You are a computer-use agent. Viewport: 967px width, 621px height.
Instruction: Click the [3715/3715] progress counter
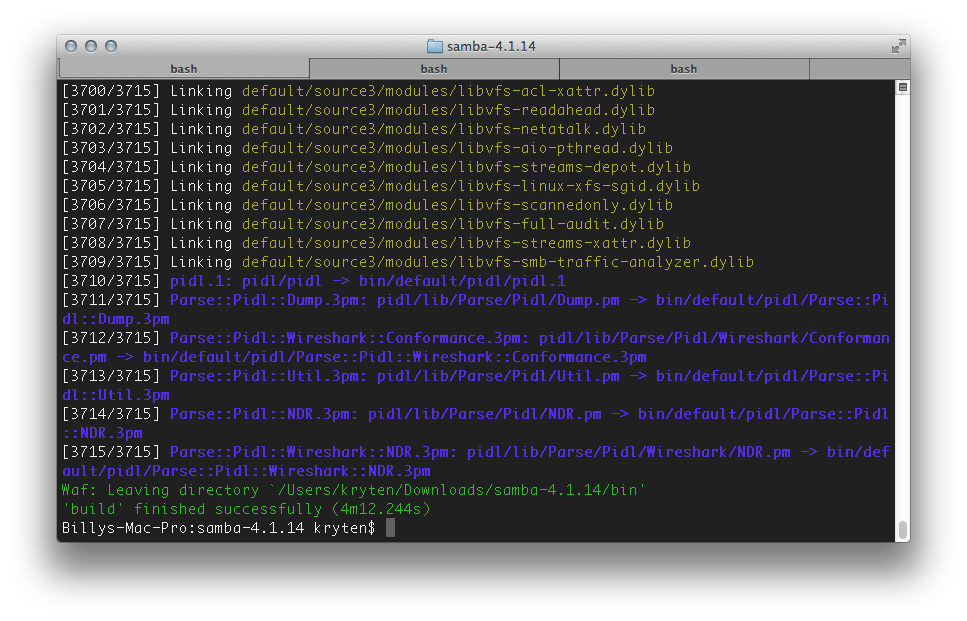click(x=111, y=453)
